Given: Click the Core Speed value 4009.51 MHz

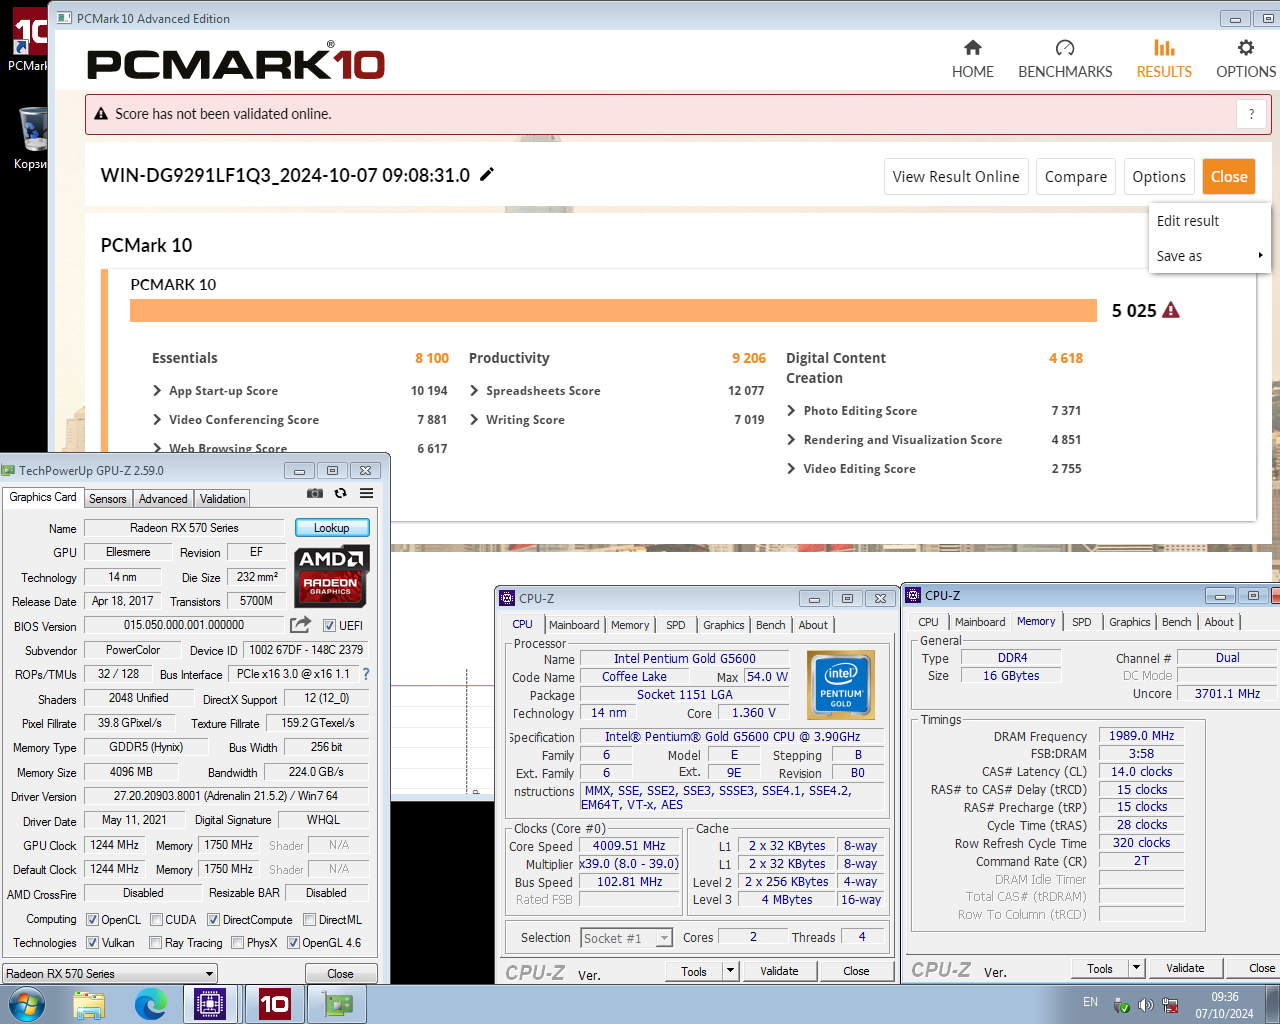Looking at the screenshot, I should (x=629, y=846).
